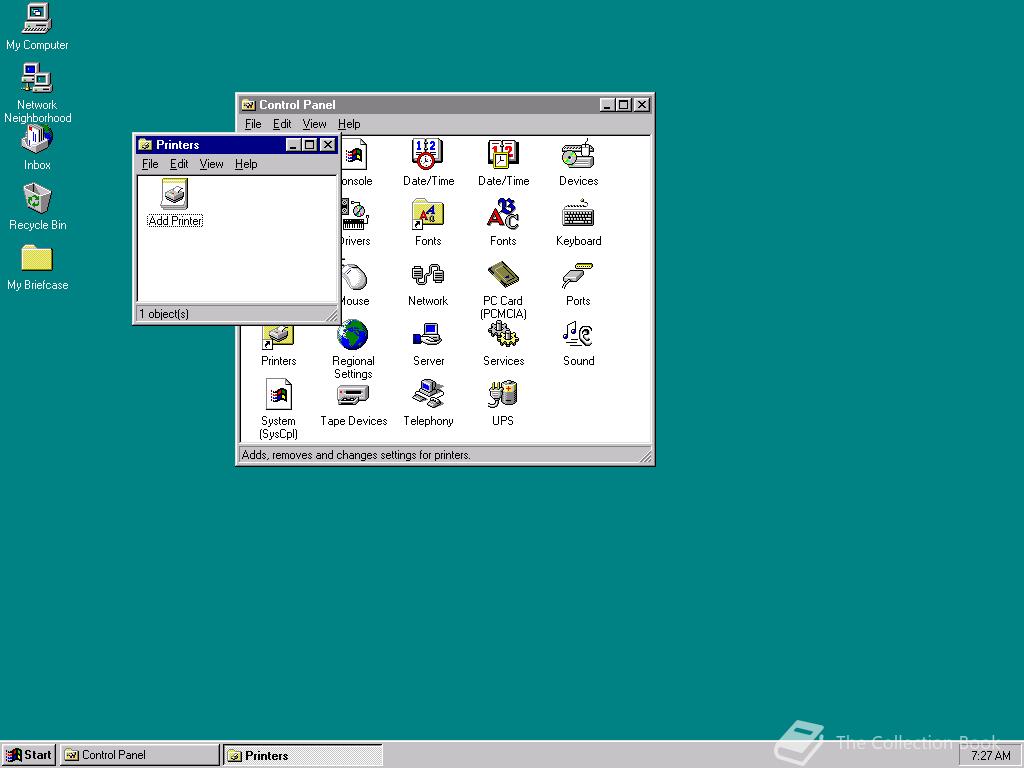The width and height of the screenshot is (1024, 768).
Task: Close the Printers window
Action: coord(328,144)
